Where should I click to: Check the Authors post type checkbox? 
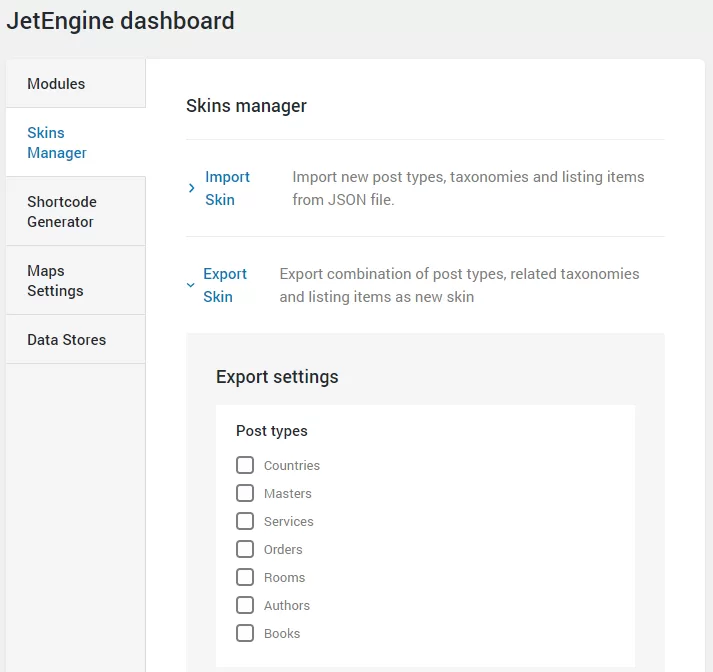click(245, 605)
